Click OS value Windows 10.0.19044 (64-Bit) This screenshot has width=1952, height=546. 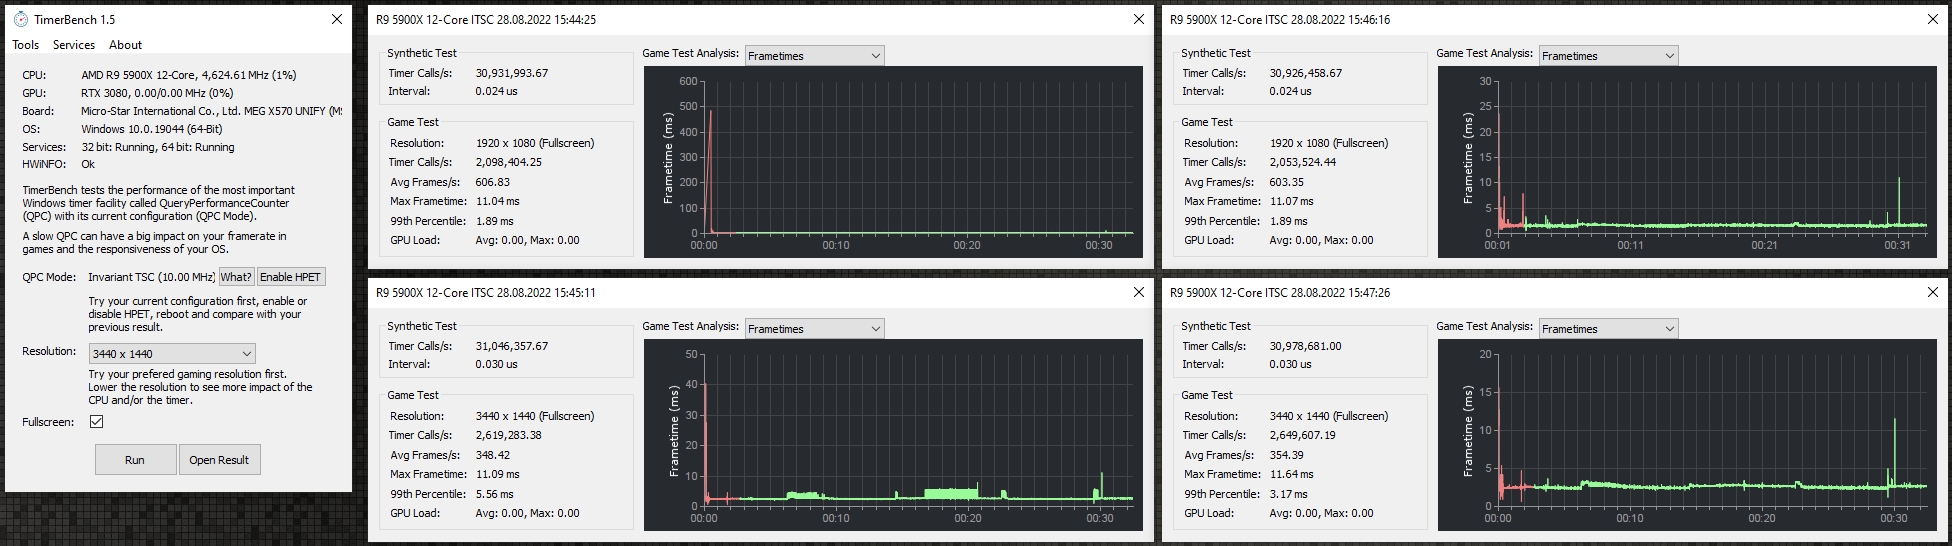pos(152,129)
